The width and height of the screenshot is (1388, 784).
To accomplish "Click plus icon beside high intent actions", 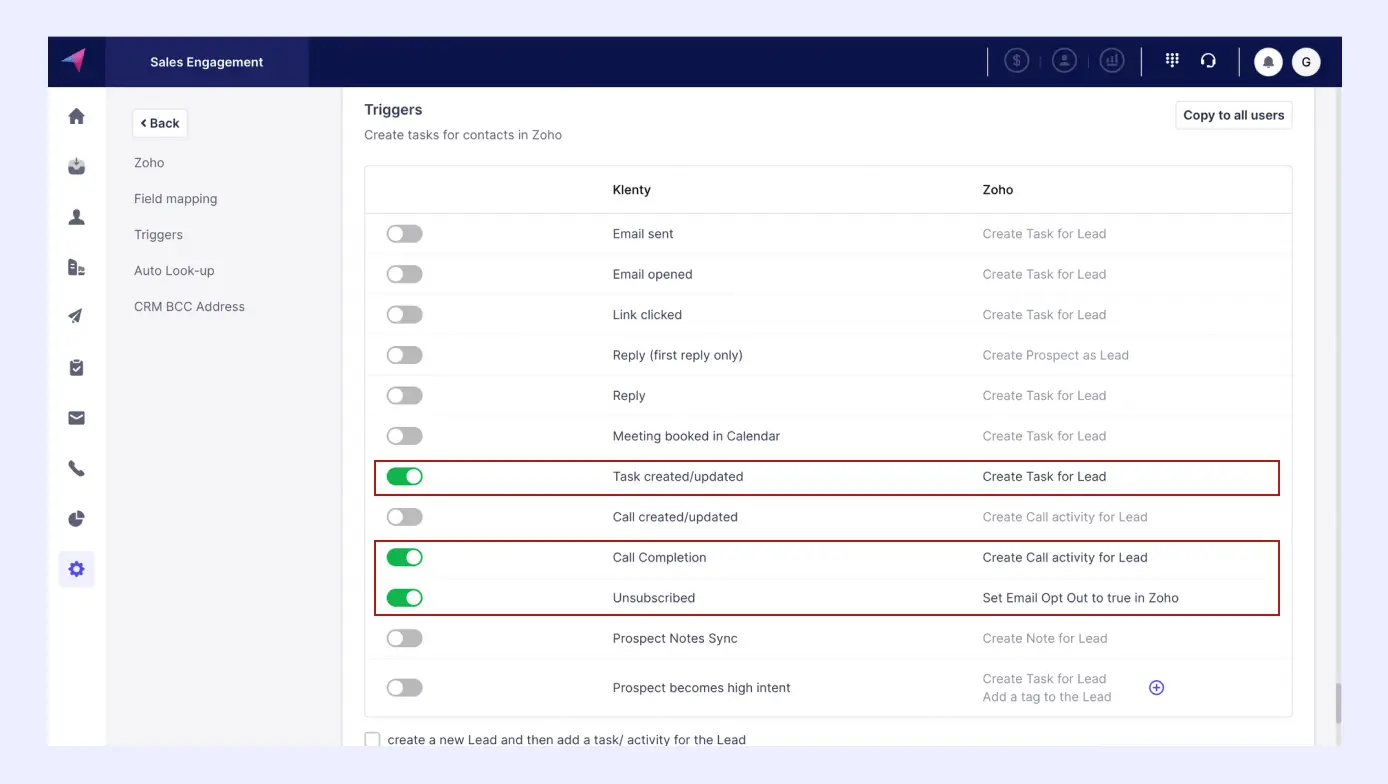I will click(1156, 688).
